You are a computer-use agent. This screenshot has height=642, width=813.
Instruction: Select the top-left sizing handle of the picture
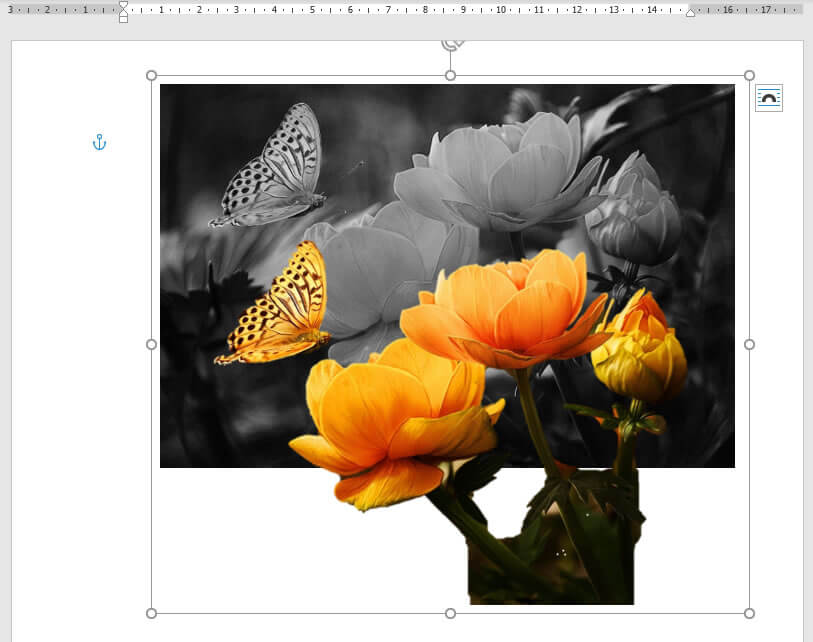[x=151, y=76]
